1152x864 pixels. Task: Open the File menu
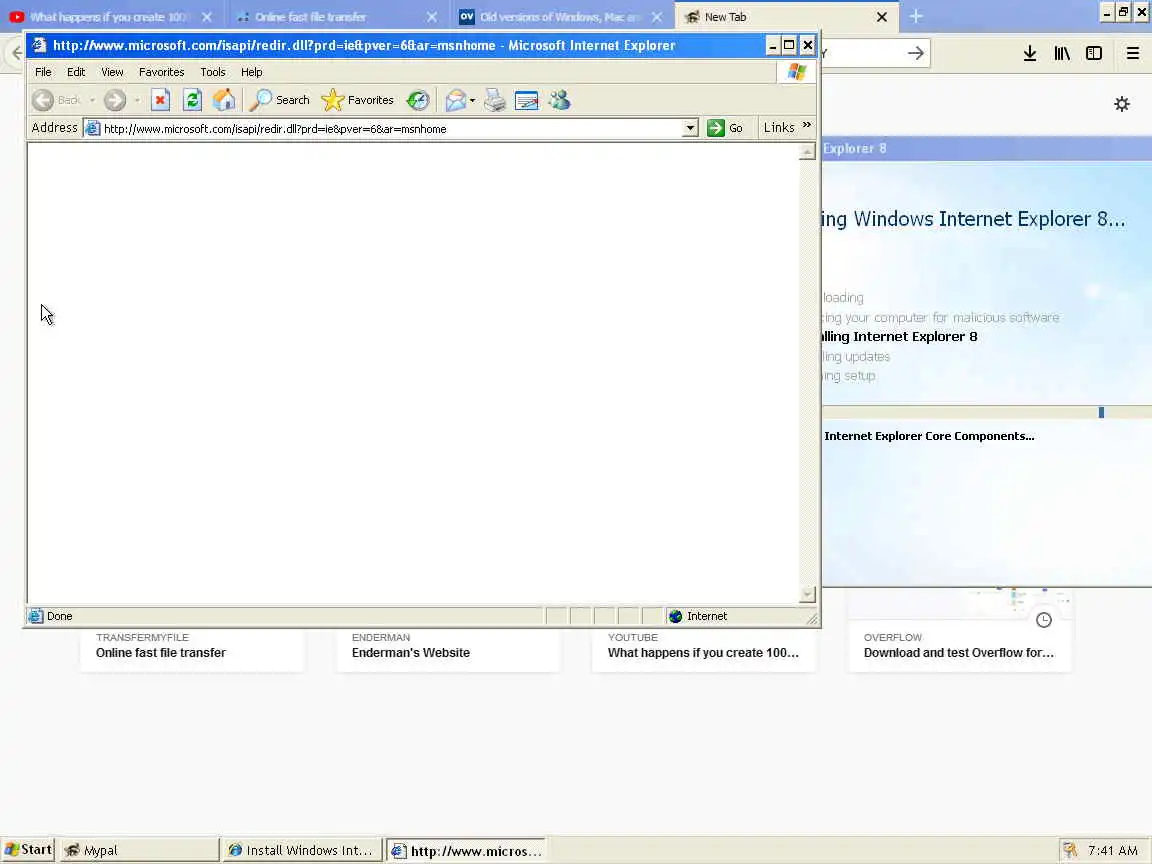point(43,72)
